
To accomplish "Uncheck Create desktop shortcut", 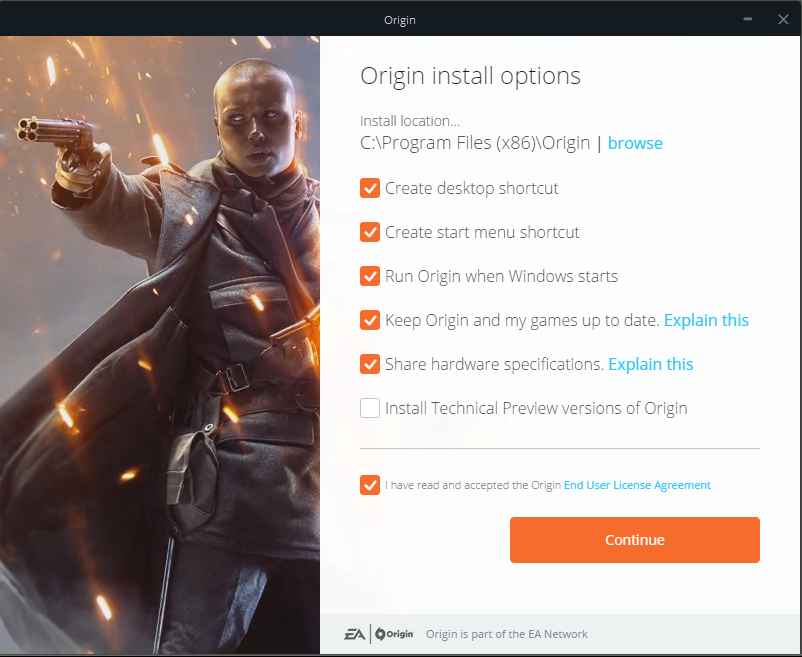I will [x=370, y=188].
